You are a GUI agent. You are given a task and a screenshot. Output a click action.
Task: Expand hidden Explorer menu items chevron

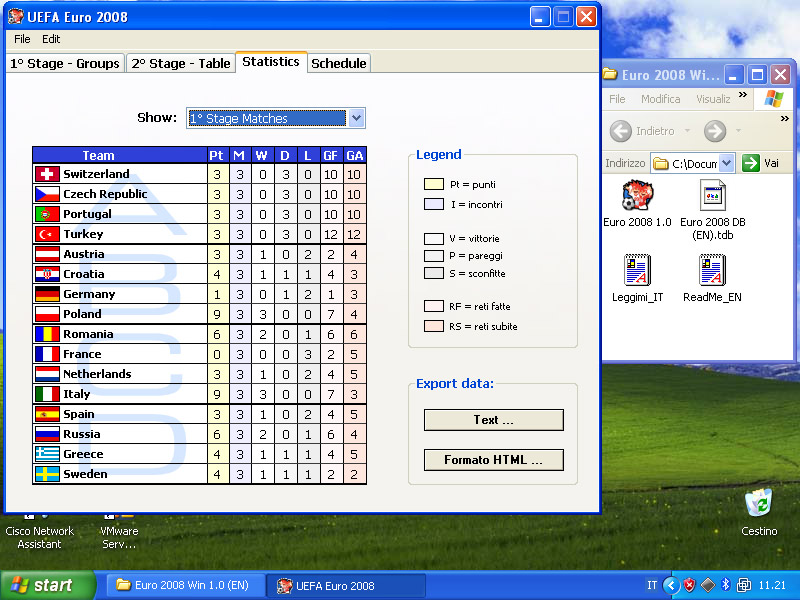pyautogui.click(x=743, y=95)
